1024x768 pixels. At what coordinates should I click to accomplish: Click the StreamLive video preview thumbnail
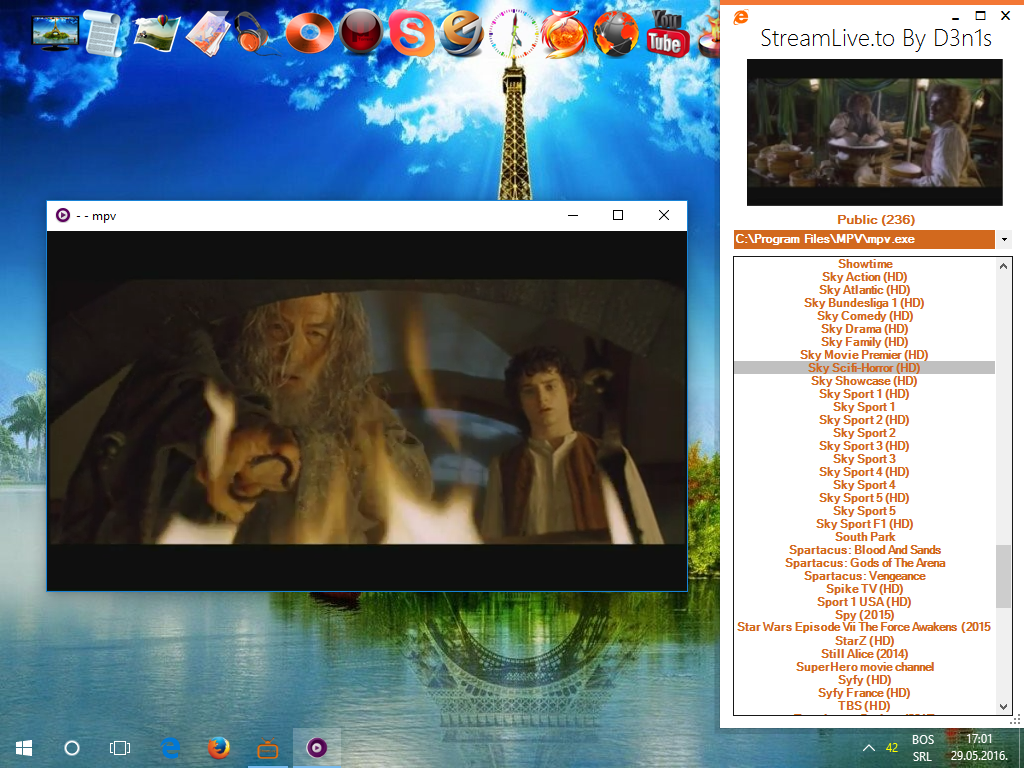874,133
